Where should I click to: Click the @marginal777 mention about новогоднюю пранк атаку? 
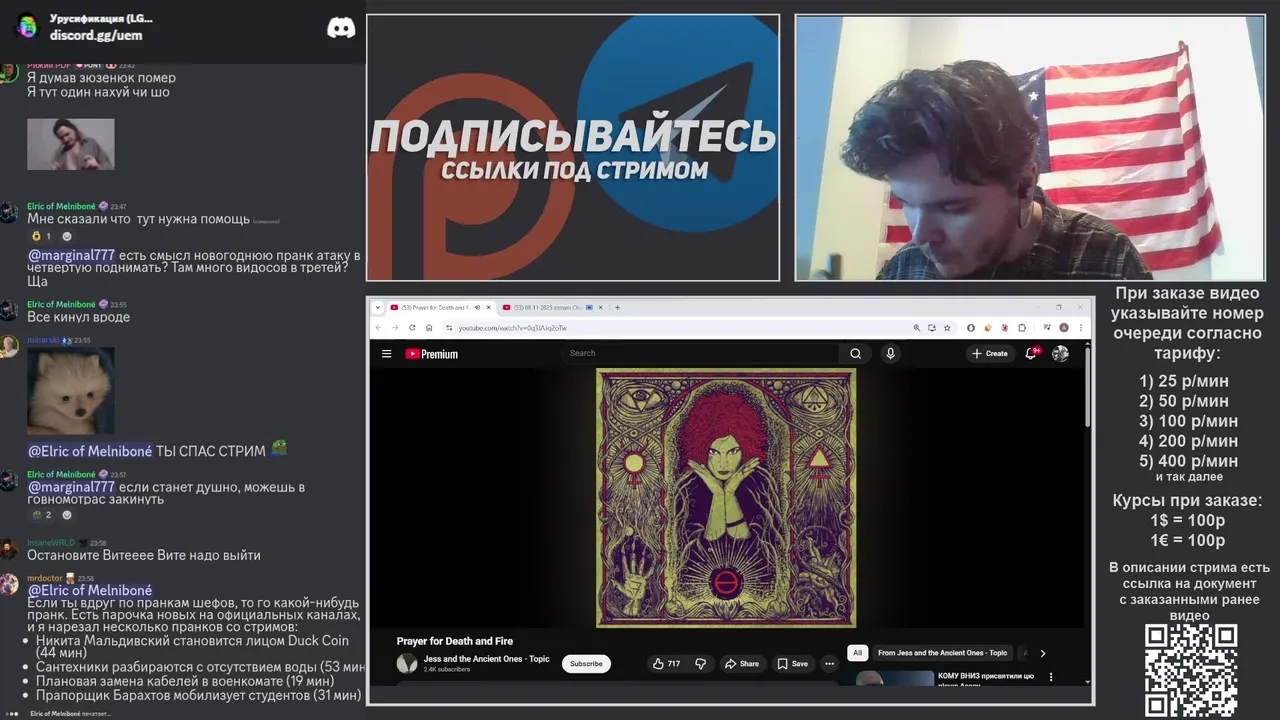click(71, 256)
